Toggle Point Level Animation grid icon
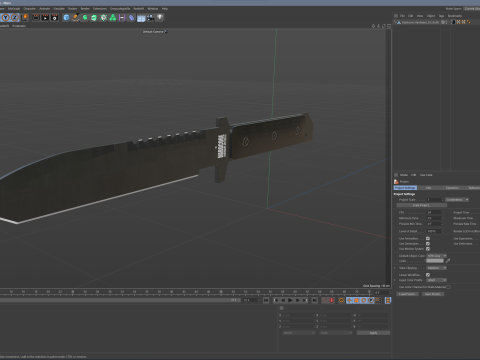This screenshot has height=360, width=480. [378, 300]
